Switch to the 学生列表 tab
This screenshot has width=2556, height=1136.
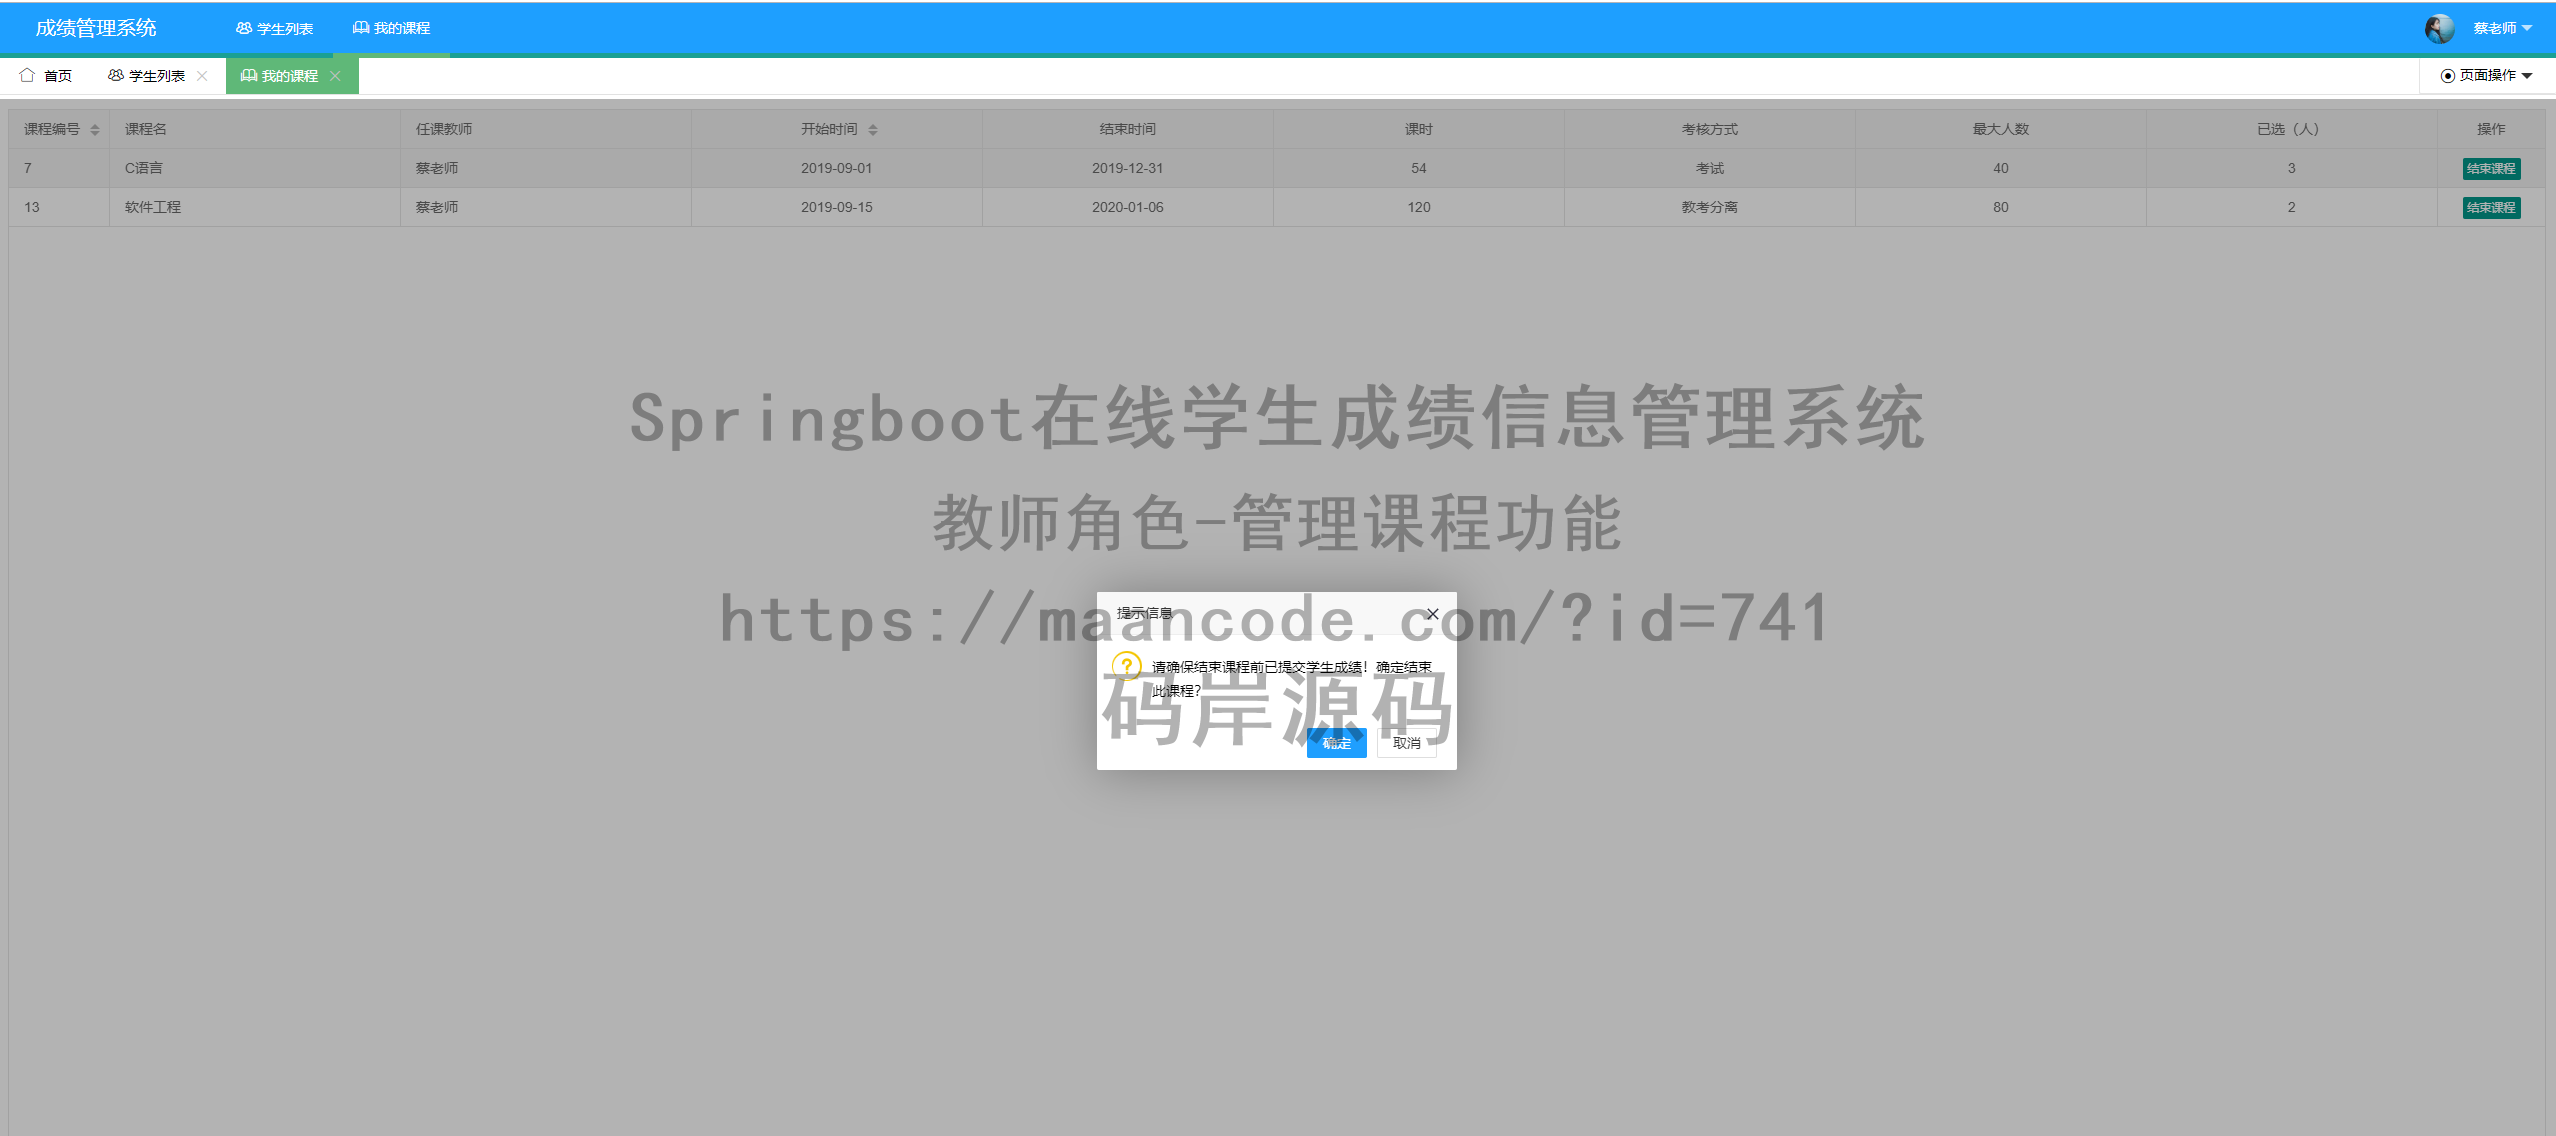[147, 76]
